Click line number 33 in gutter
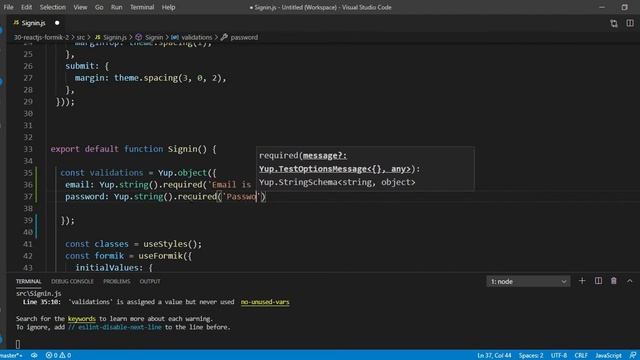Screen dimensions: 640x360 tap(28, 149)
